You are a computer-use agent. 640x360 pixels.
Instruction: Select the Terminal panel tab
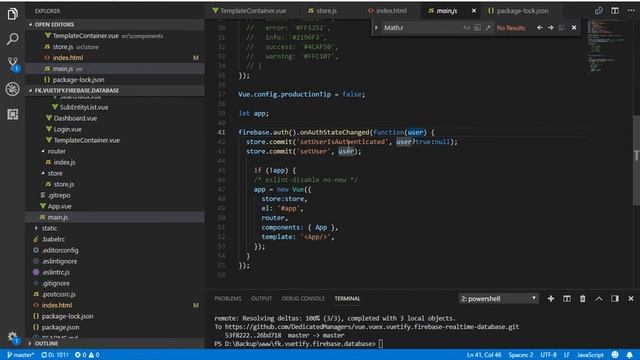tap(347, 299)
